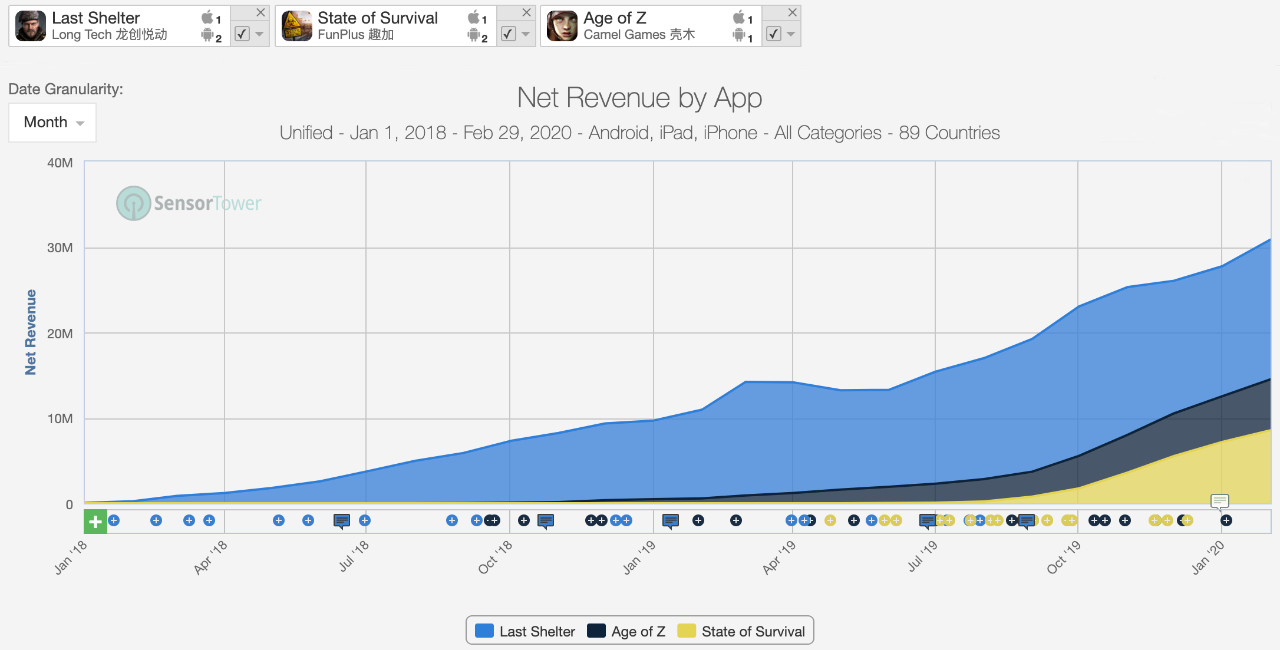1280x650 pixels.
Task: Toggle the State of Survival checkbox
Action: pos(508,33)
